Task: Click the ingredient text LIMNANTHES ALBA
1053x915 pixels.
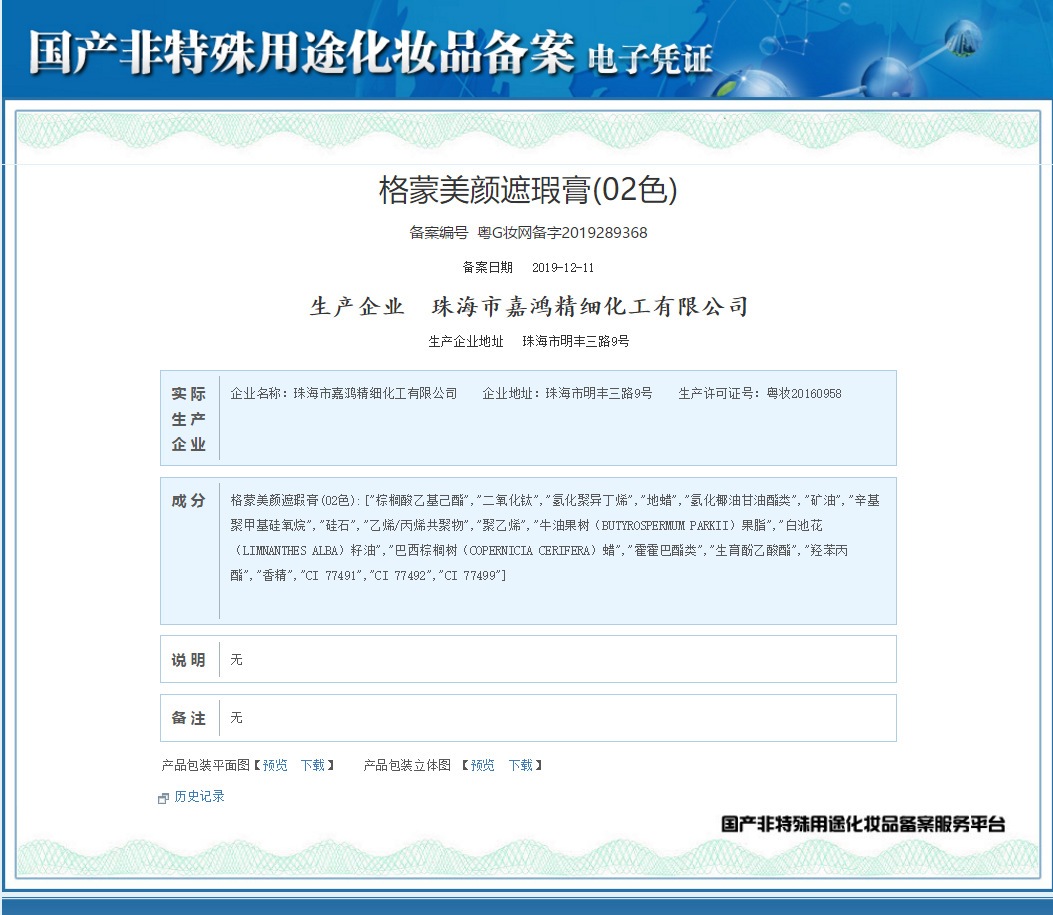Action: [290, 550]
